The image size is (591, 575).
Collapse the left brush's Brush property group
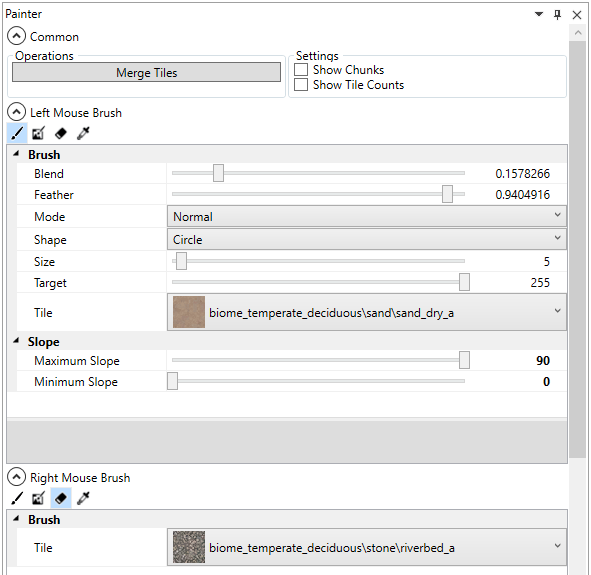pos(16,154)
